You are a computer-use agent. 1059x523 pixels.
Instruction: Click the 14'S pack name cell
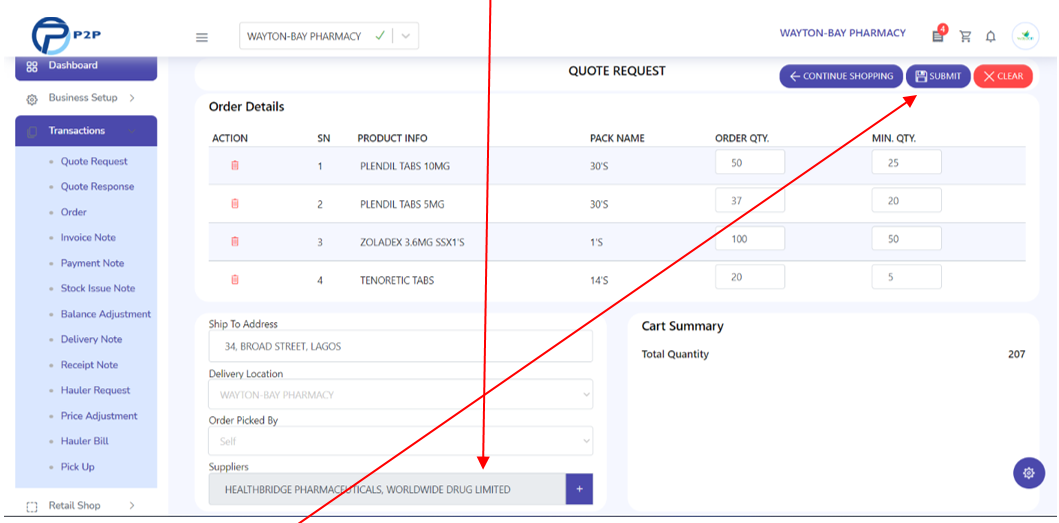click(599, 280)
